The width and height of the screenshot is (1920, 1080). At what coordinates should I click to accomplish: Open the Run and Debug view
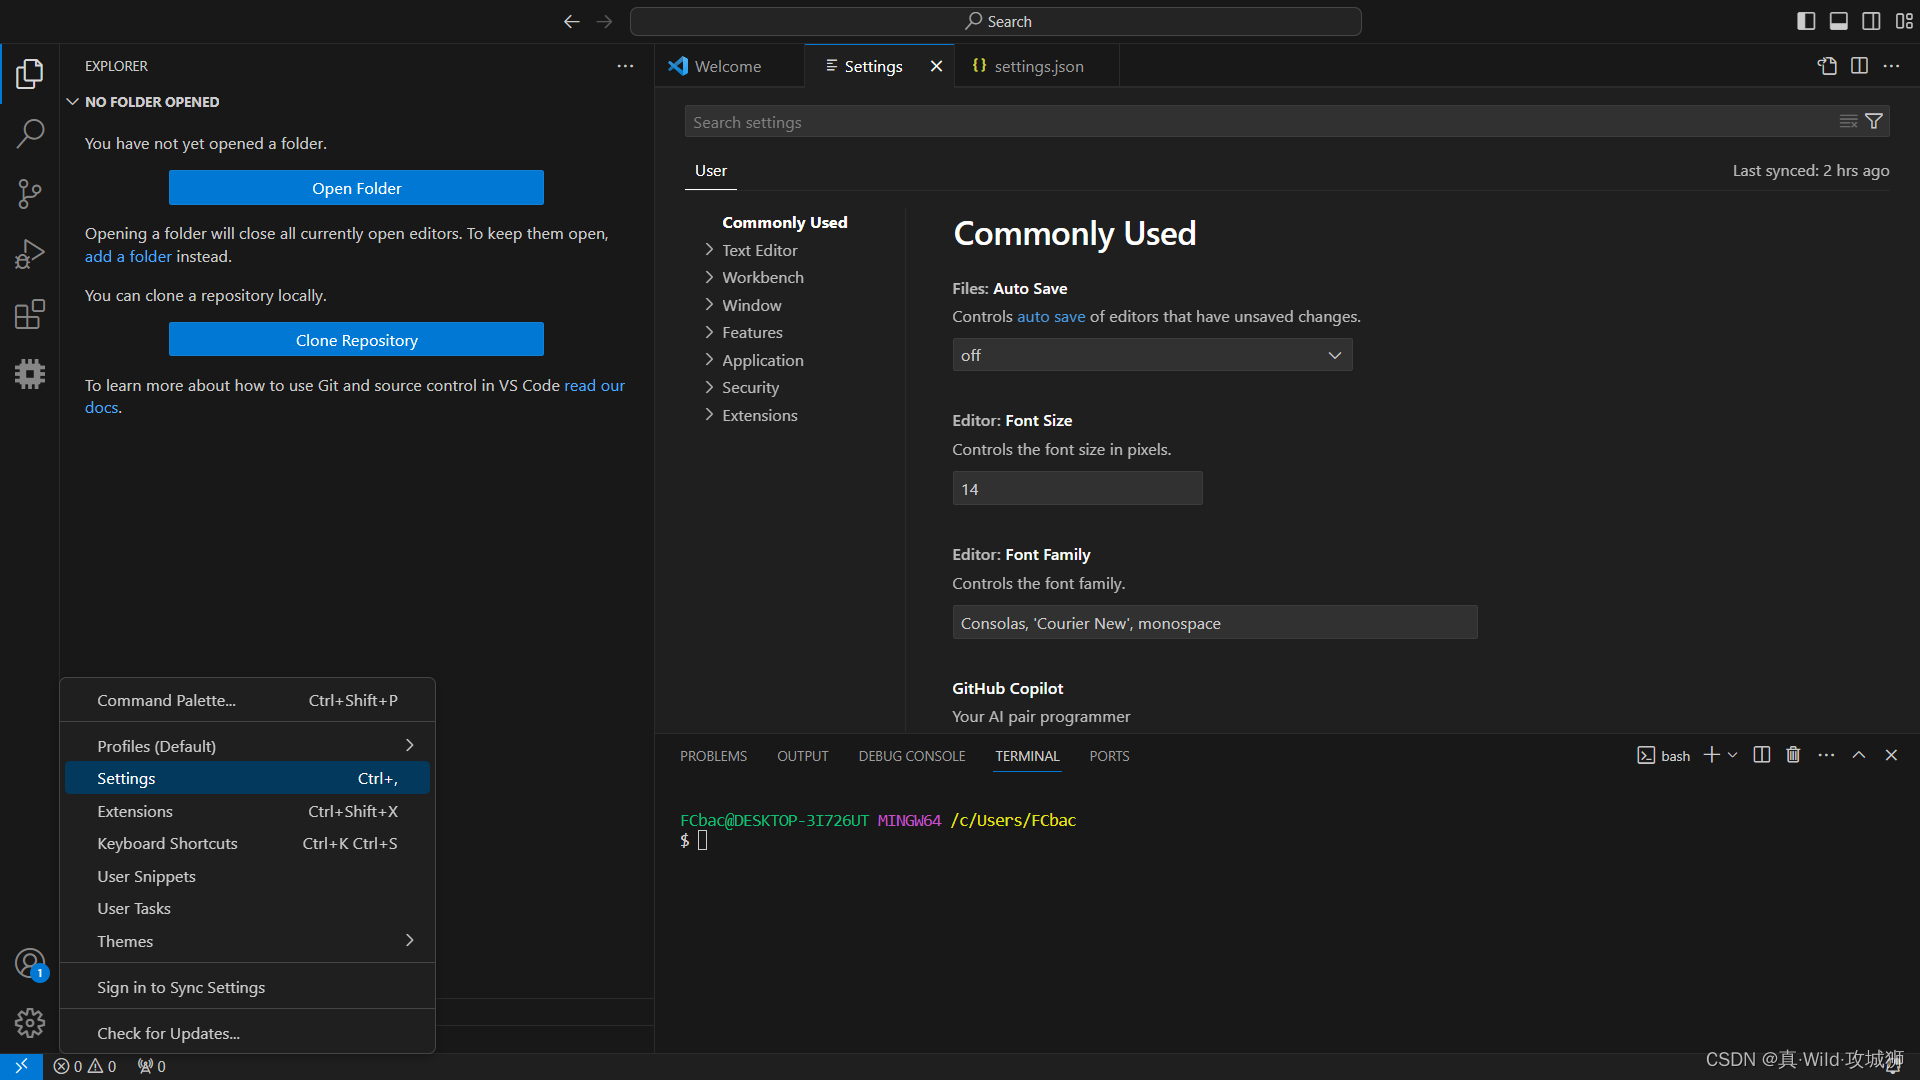click(x=29, y=253)
